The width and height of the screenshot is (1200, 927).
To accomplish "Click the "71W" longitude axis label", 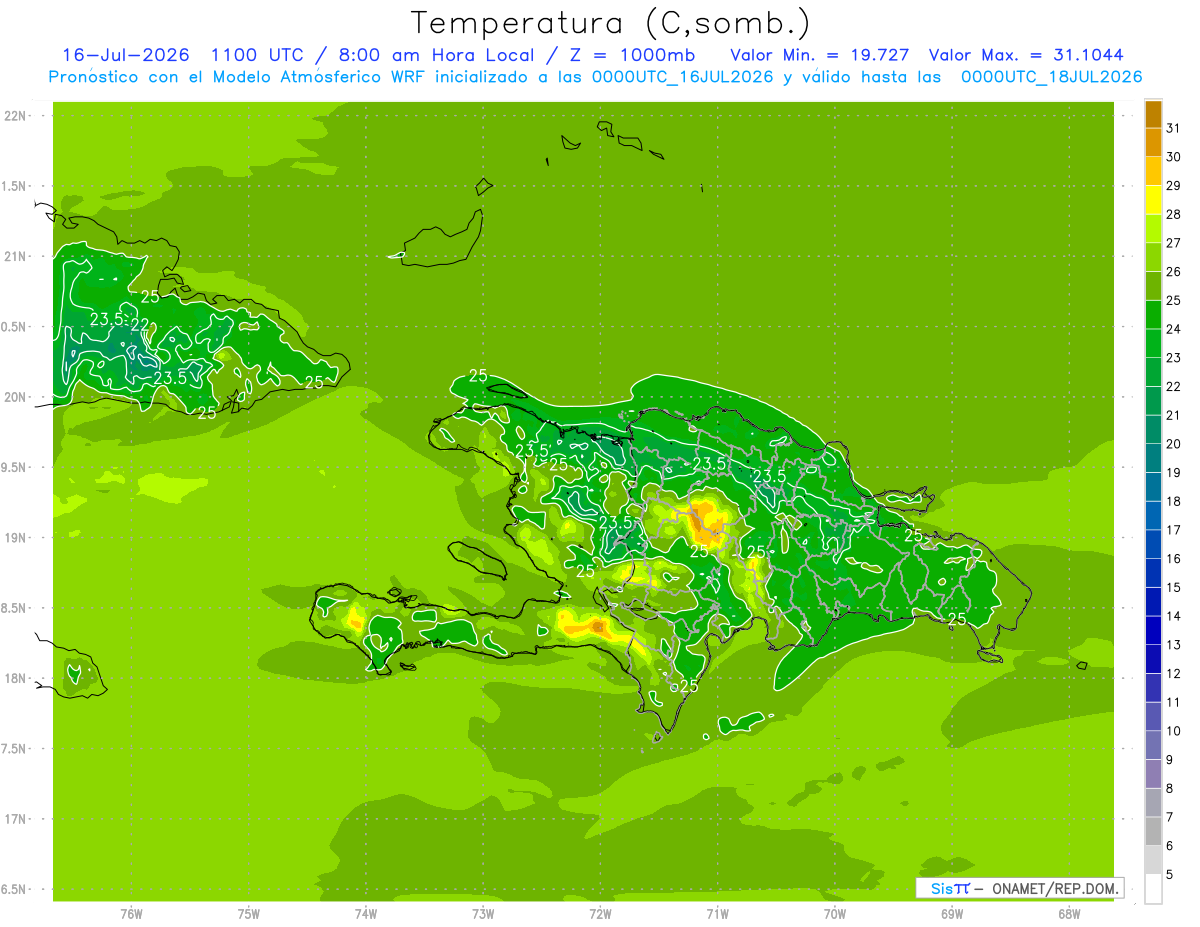I will [717, 913].
